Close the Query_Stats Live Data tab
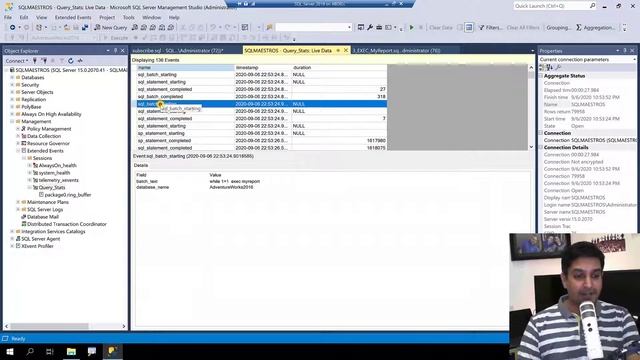 pyautogui.click(x=346, y=50)
